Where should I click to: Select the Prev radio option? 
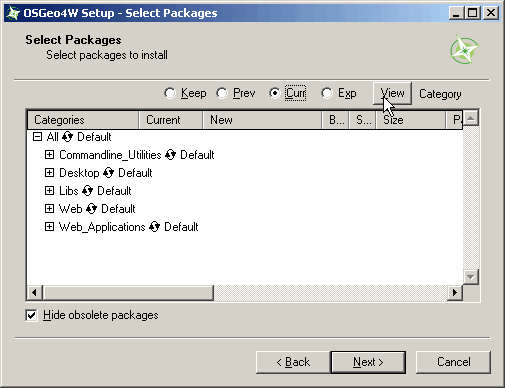[x=222, y=93]
